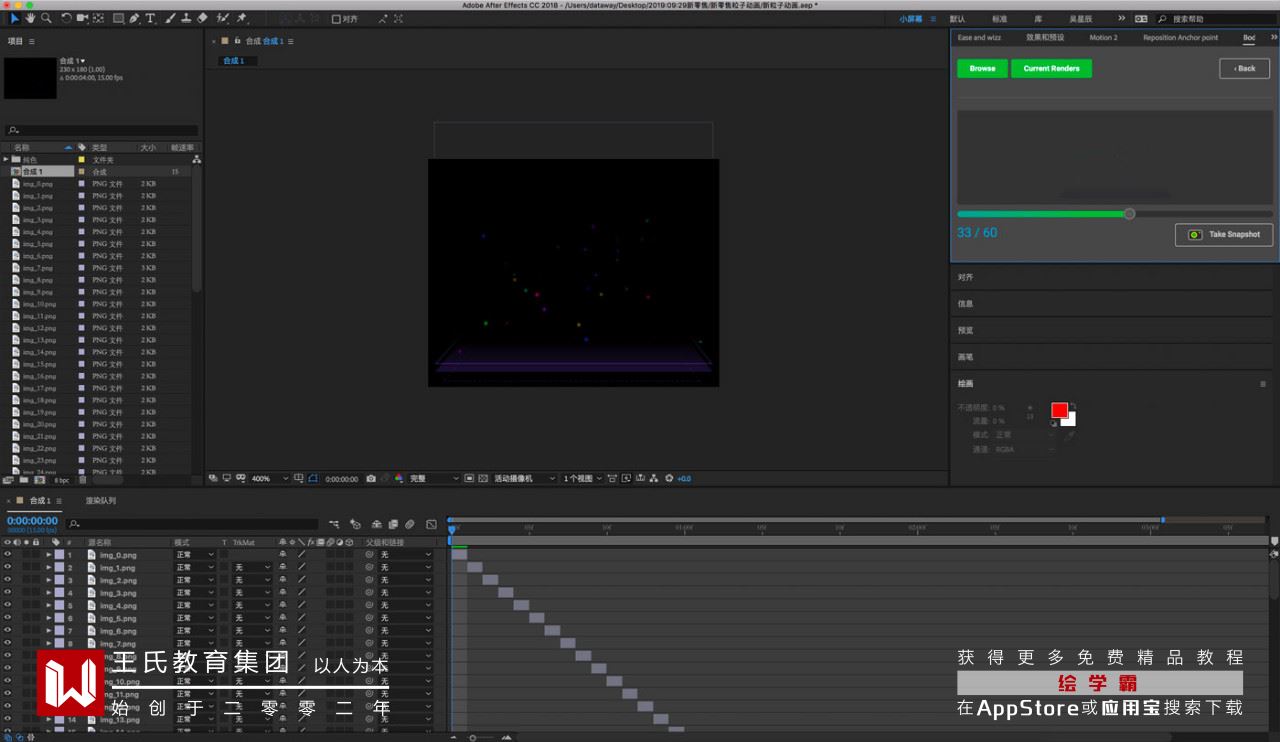
Task: Expand the img_0.png layer properties
Action: point(49,554)
